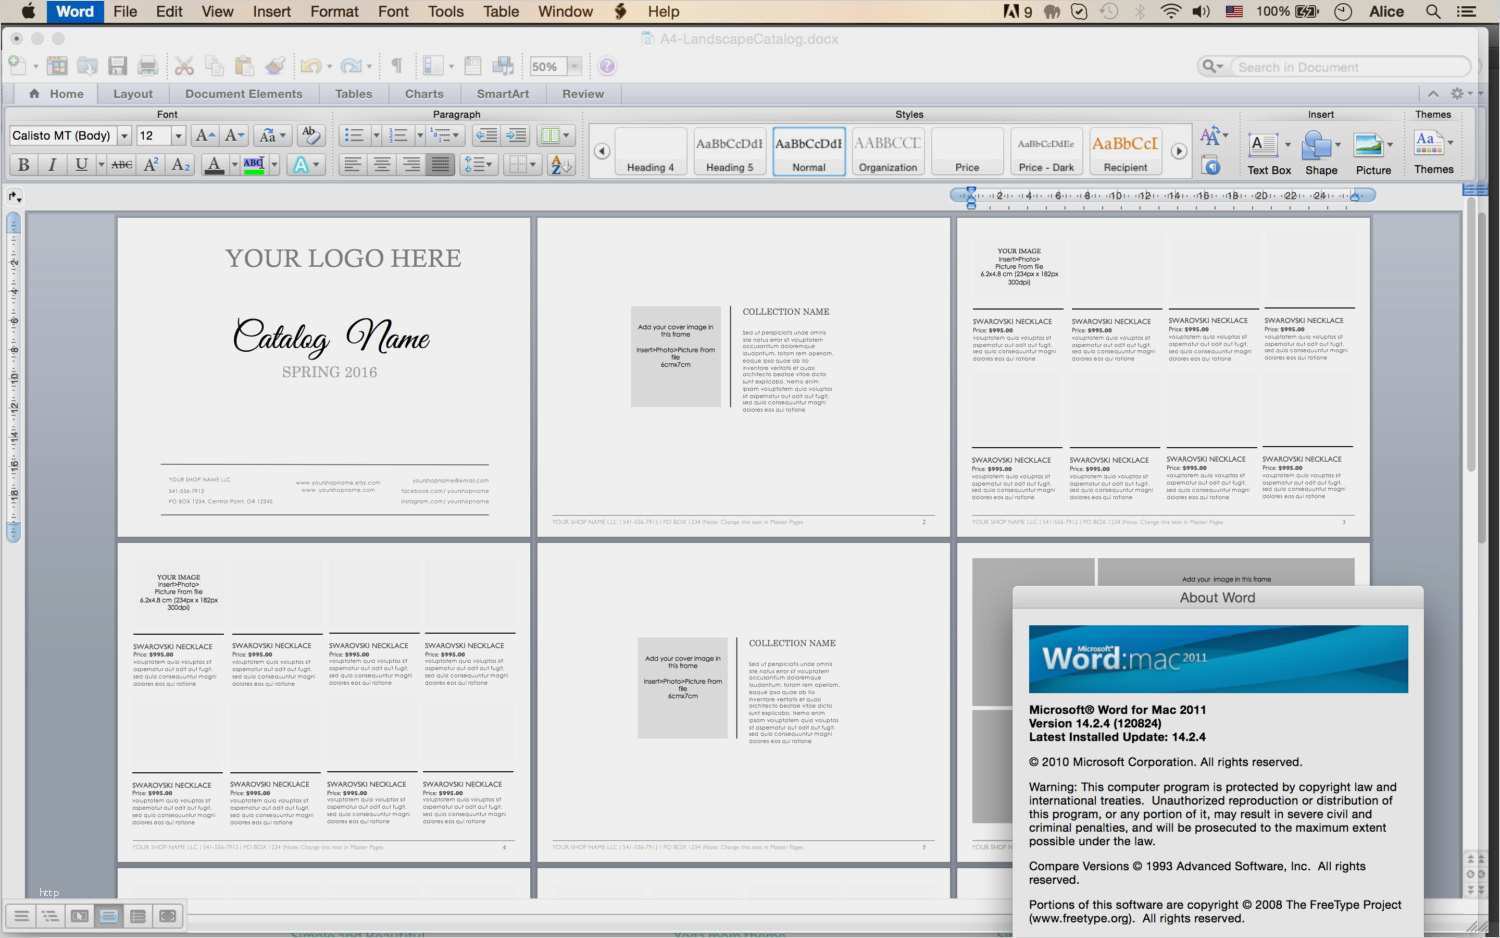This screenshot has width=1500, height=938.
Task: Insert a Text Box
Action: click(1265, 146)
